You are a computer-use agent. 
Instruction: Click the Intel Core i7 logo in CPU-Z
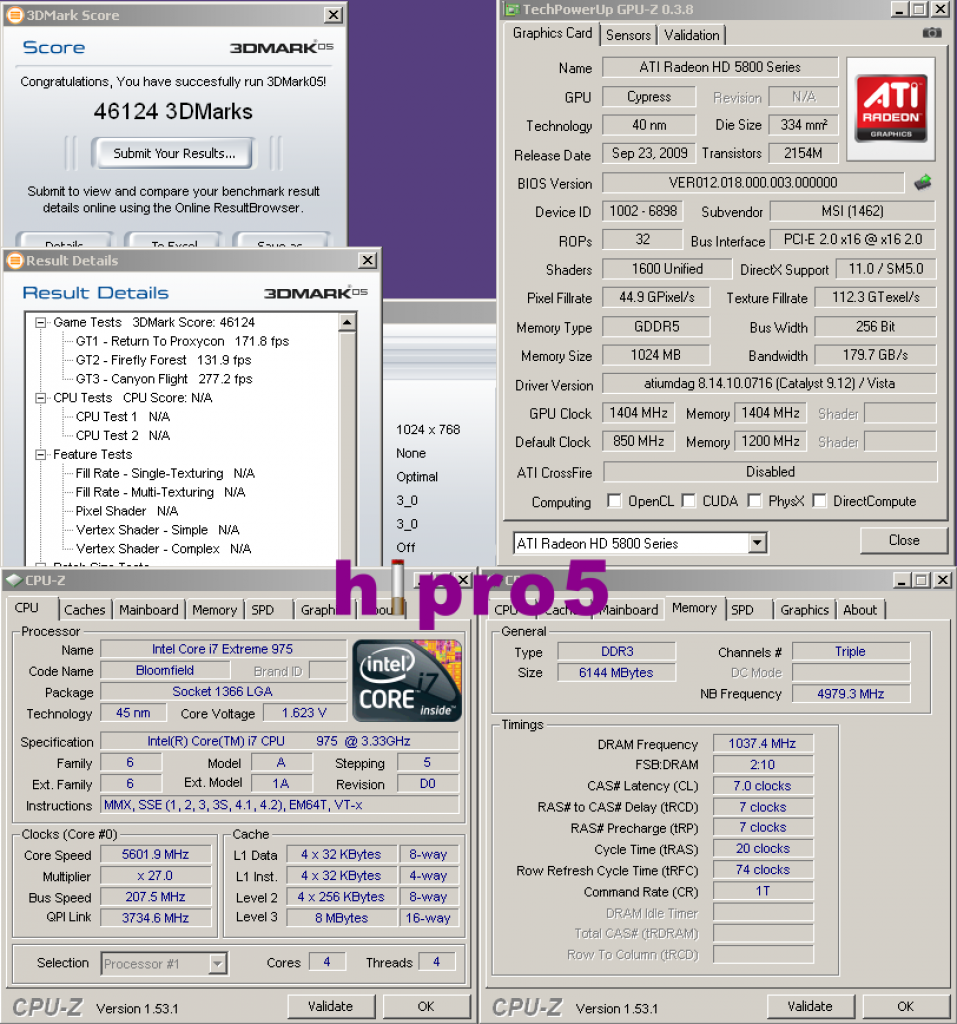tap(407, 680)
